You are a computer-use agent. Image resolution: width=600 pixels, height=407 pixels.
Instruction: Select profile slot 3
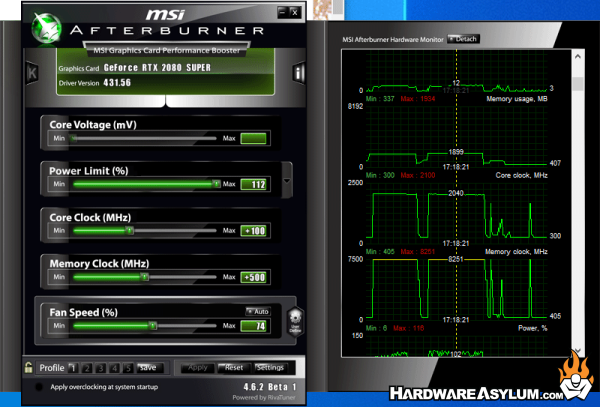point(101,368)
